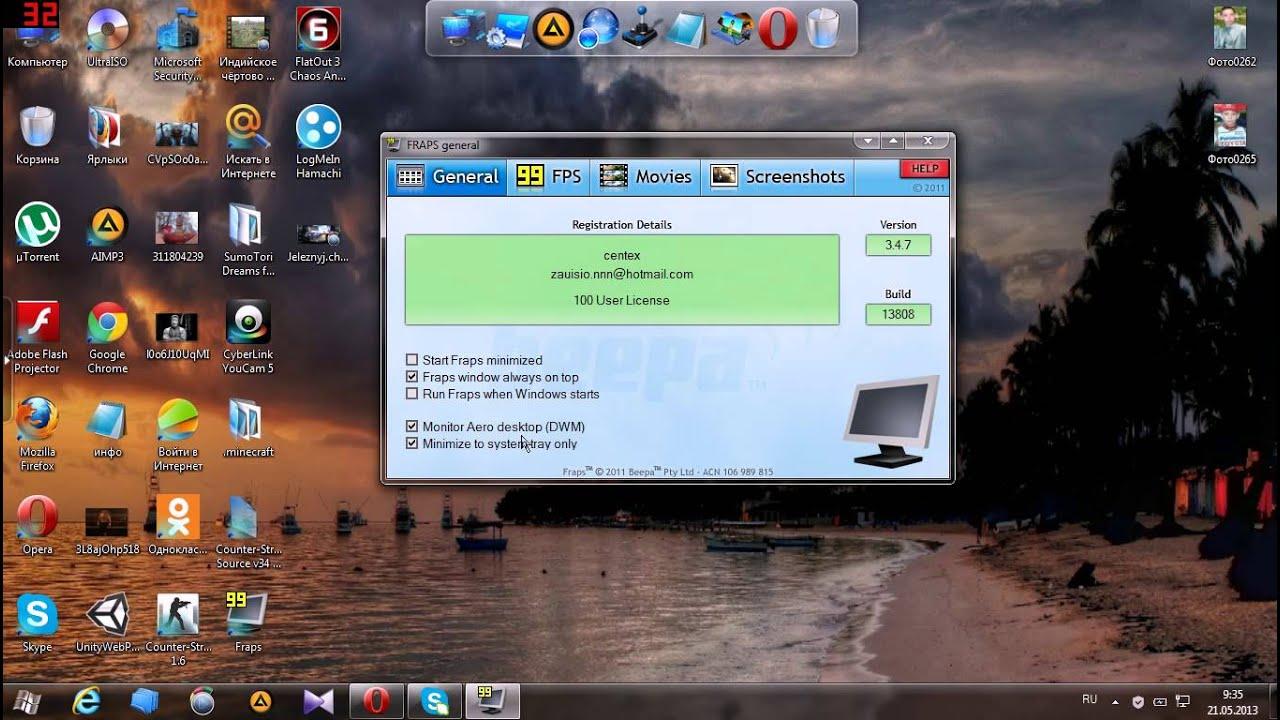Image resolution: width=1280 pixels, height=720 pixels.
Task: Open Microsoft Security desktop shortcut
Action: pos(177,44)
